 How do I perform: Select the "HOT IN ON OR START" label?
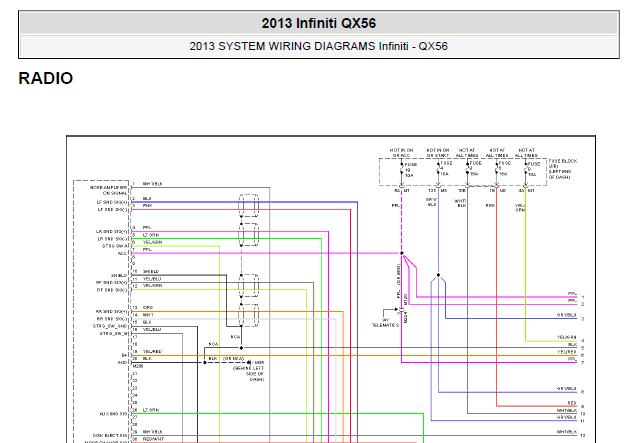(x=438, y=153)
